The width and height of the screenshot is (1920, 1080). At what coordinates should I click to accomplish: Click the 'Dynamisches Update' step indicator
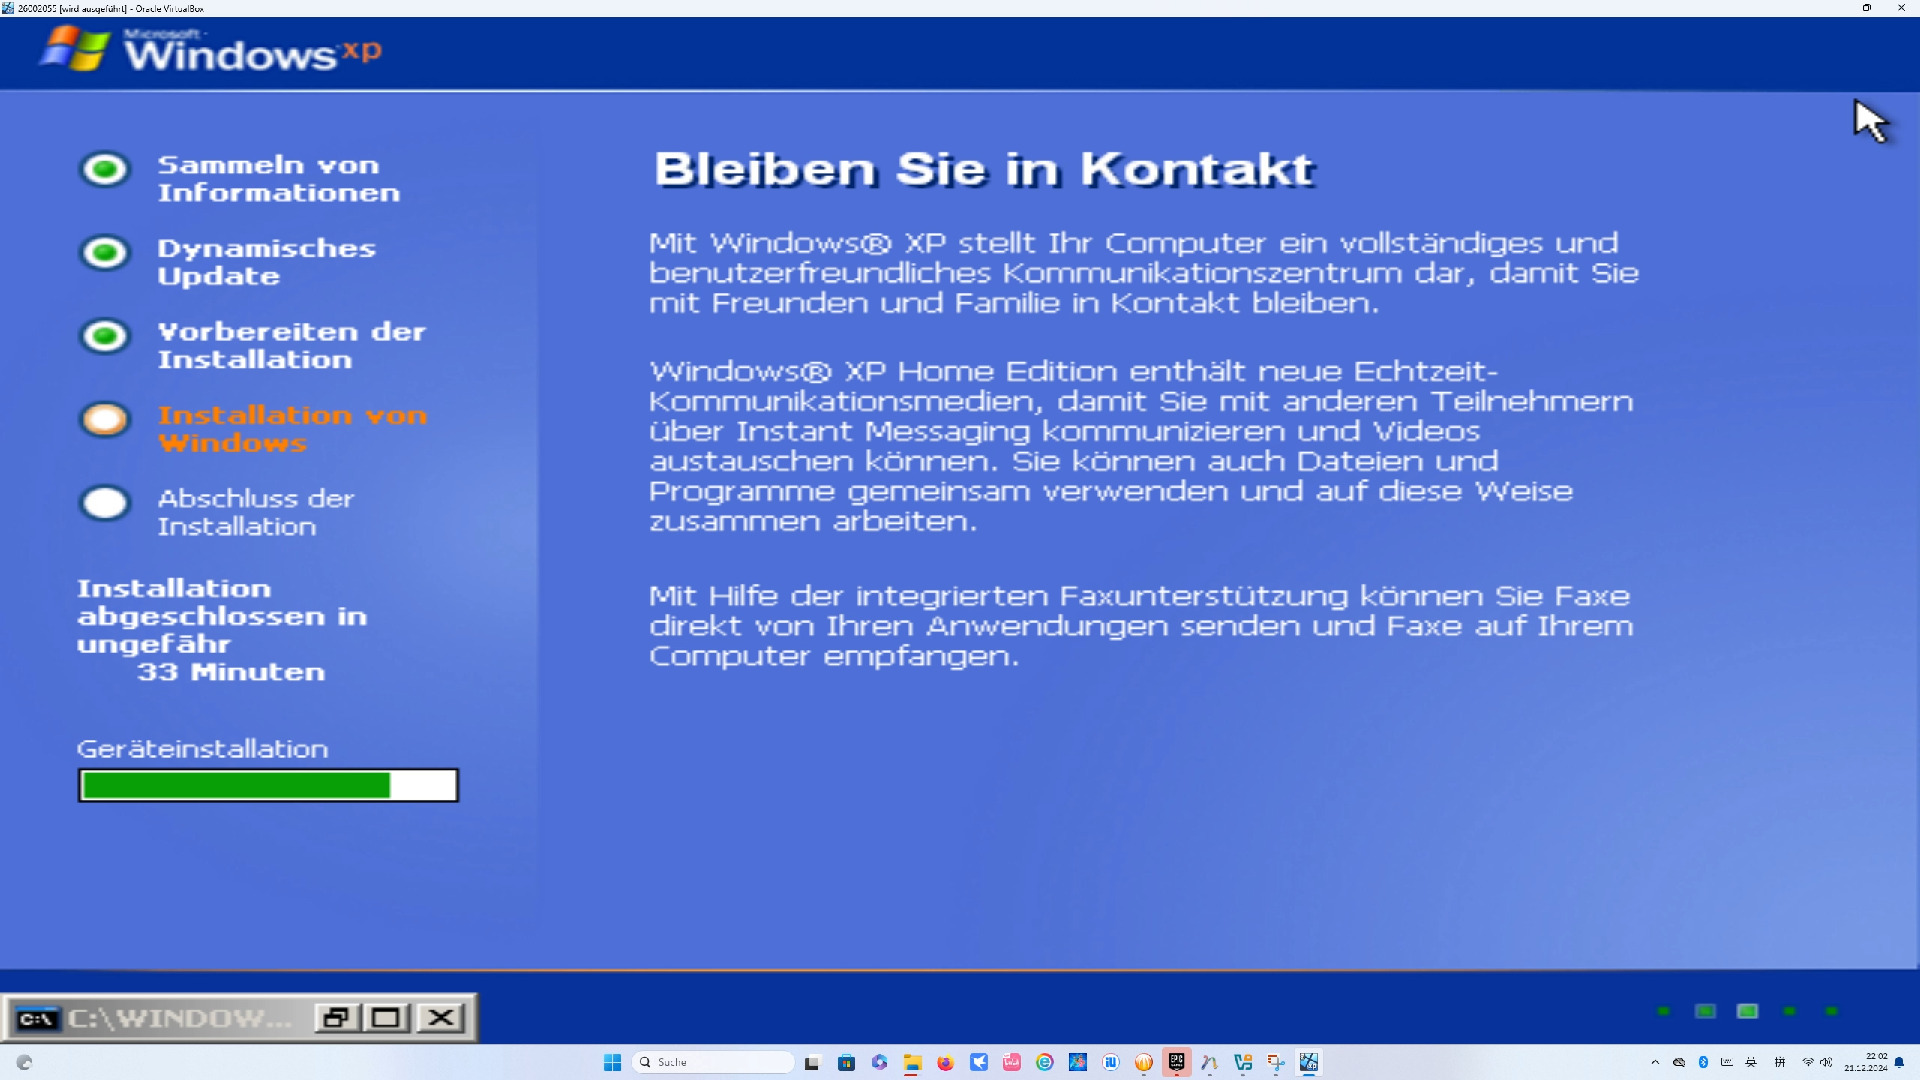tap(105, 252)
